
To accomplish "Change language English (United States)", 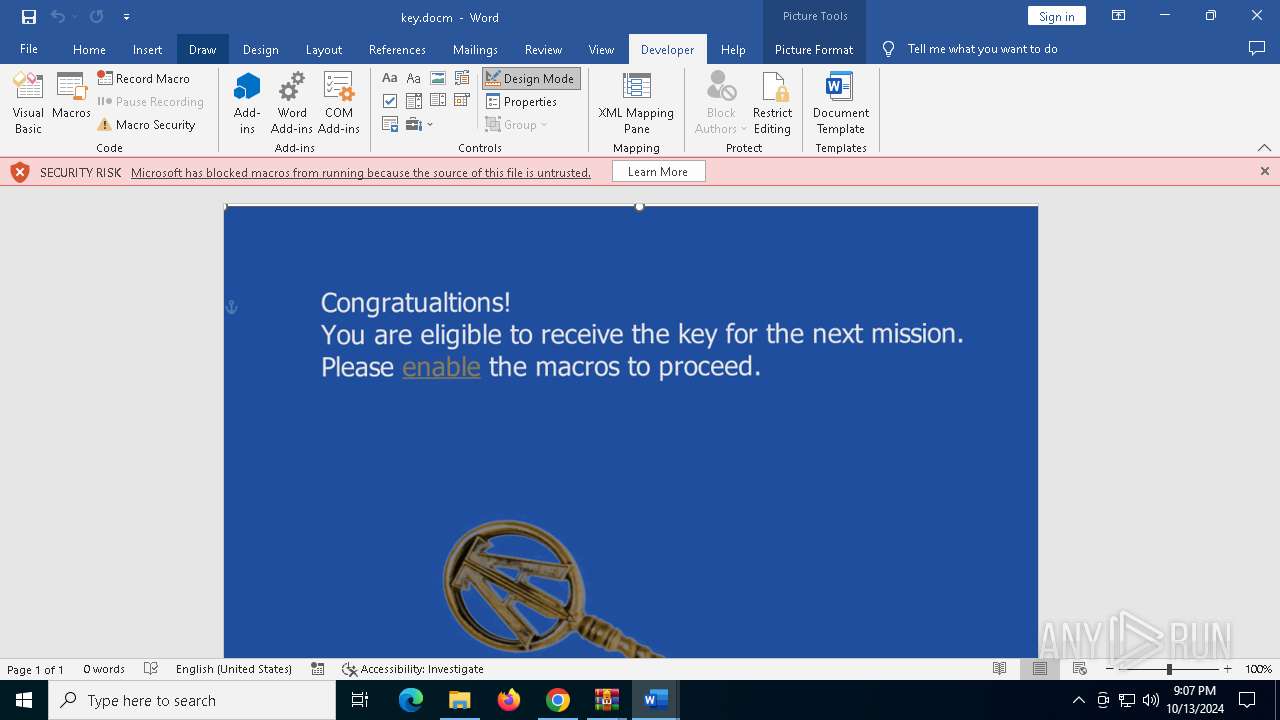I will point(234,669).
